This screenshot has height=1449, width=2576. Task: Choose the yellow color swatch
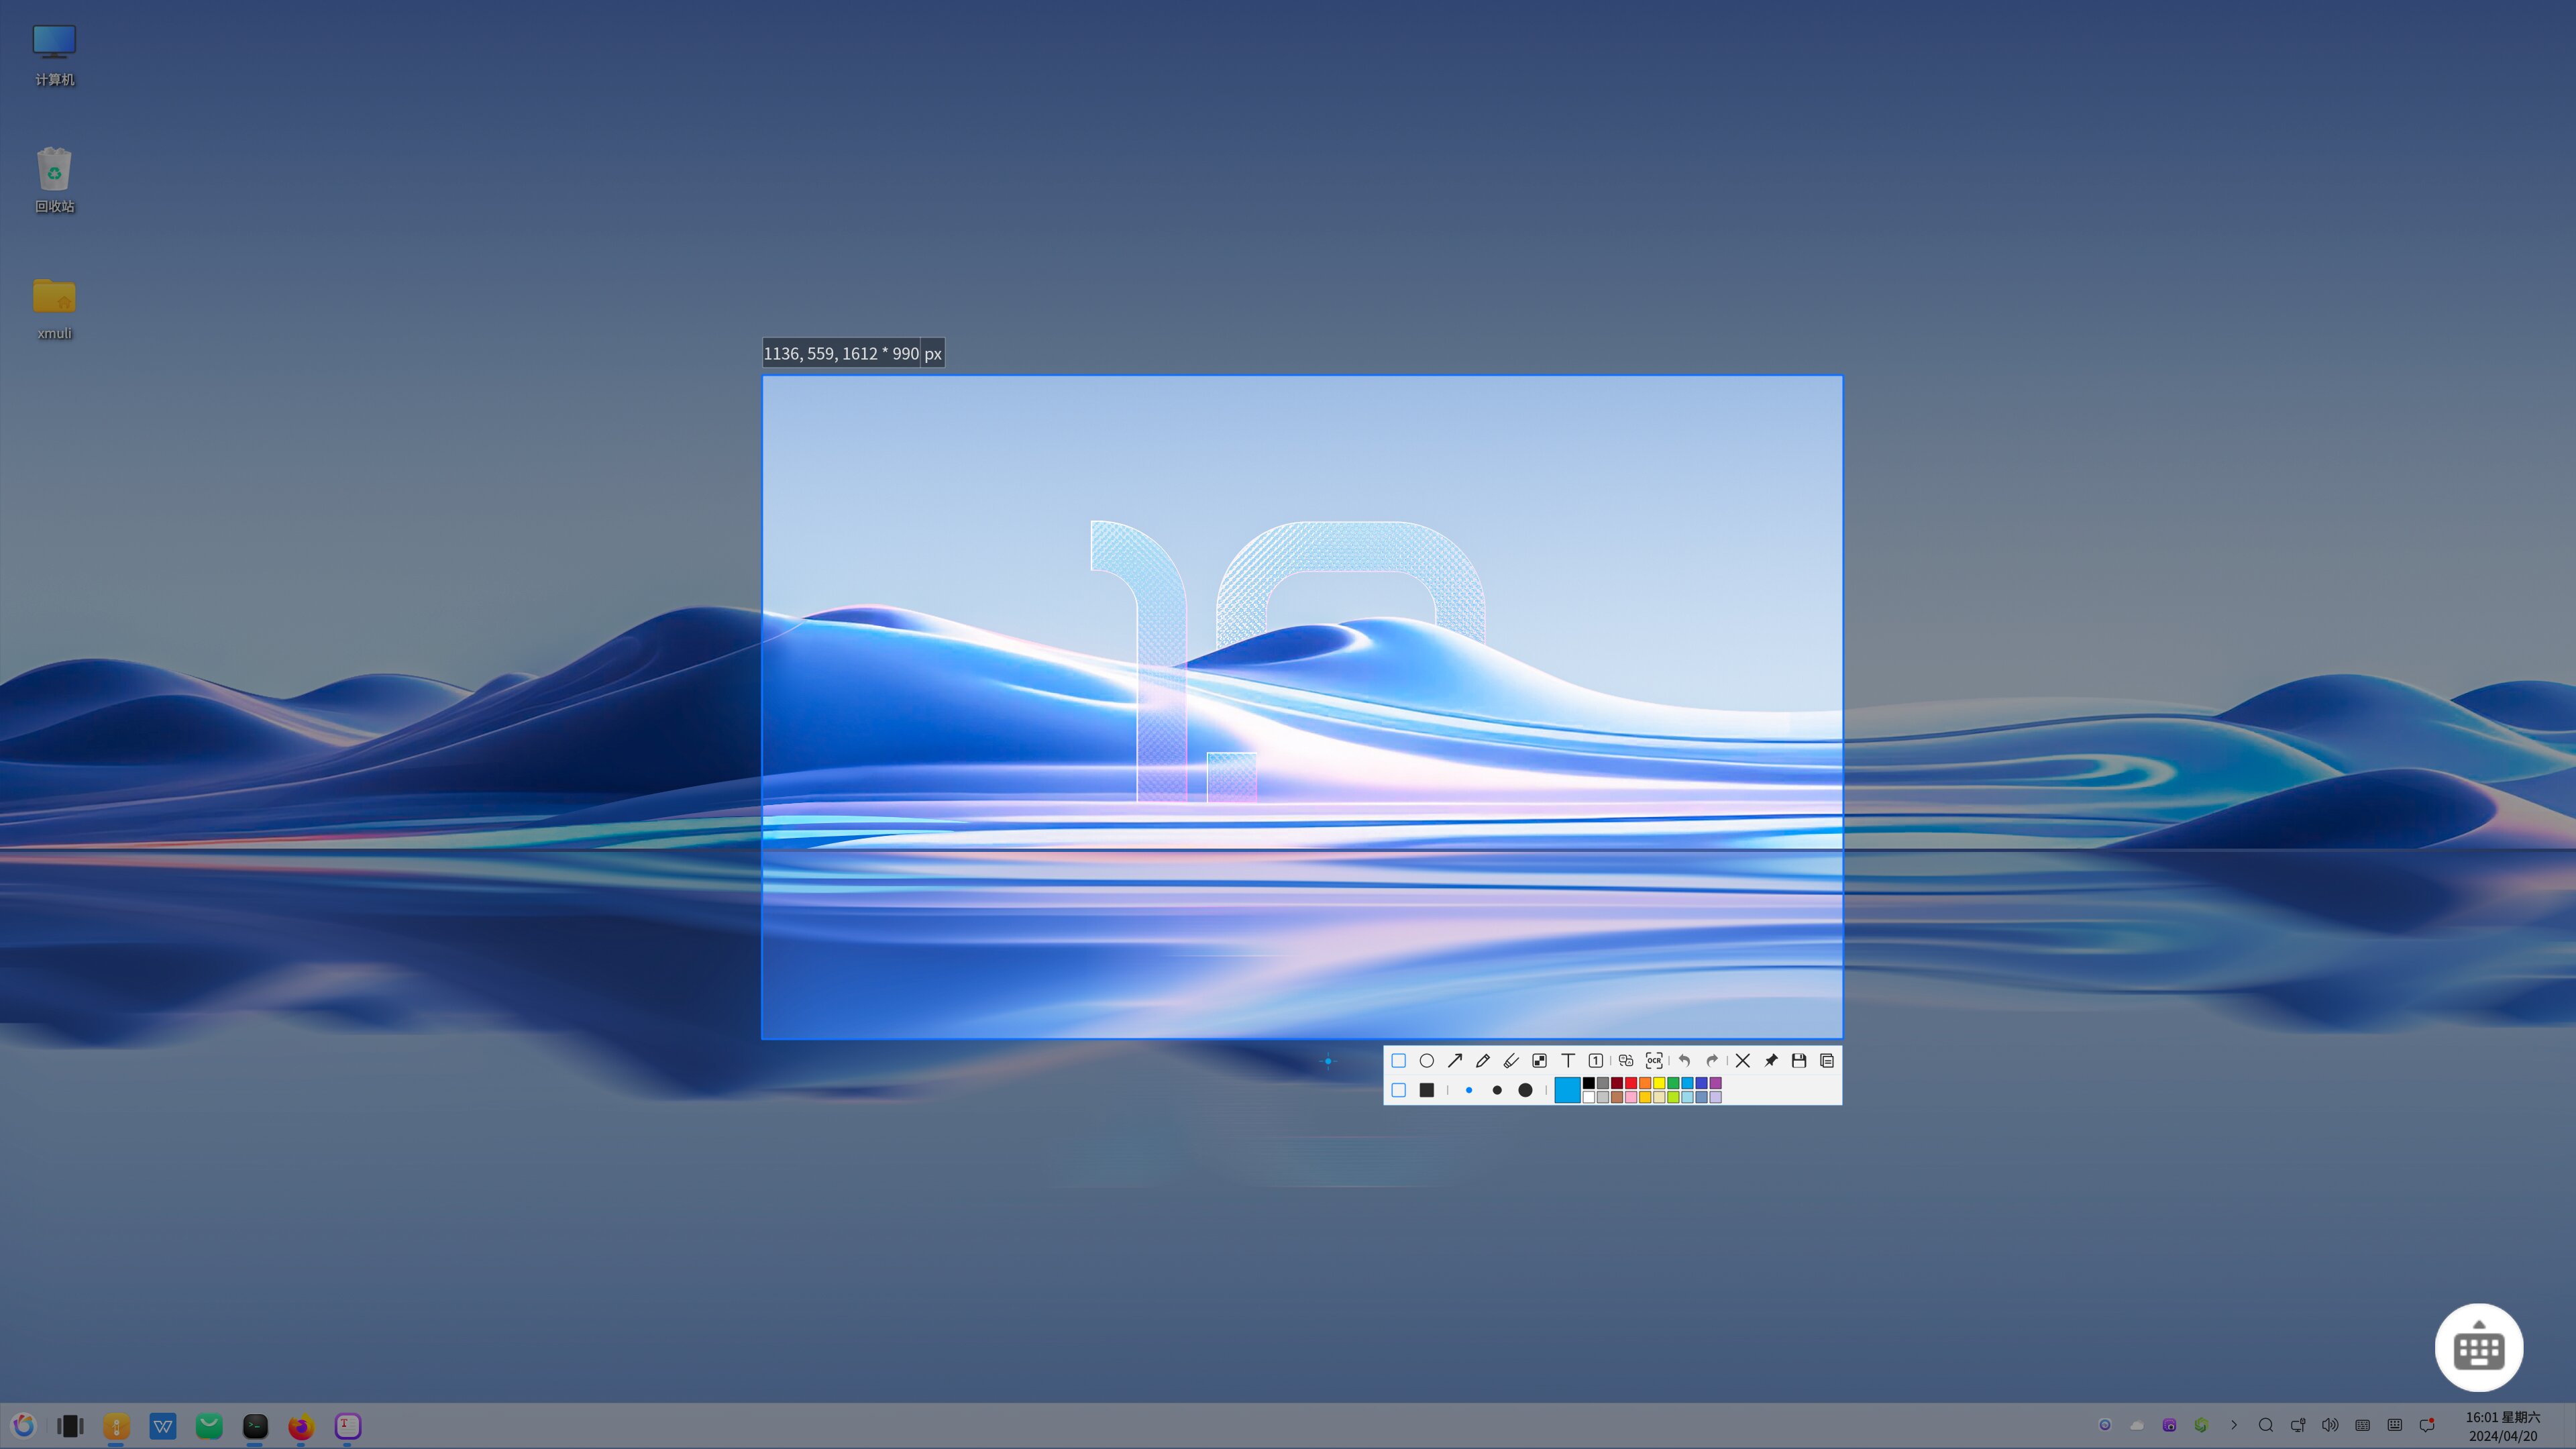tap(1659, 1083)
